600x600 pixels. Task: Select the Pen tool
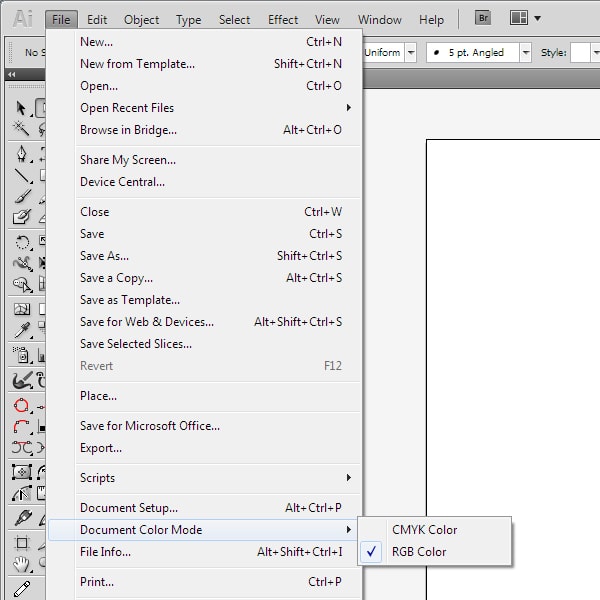[21, 154]
